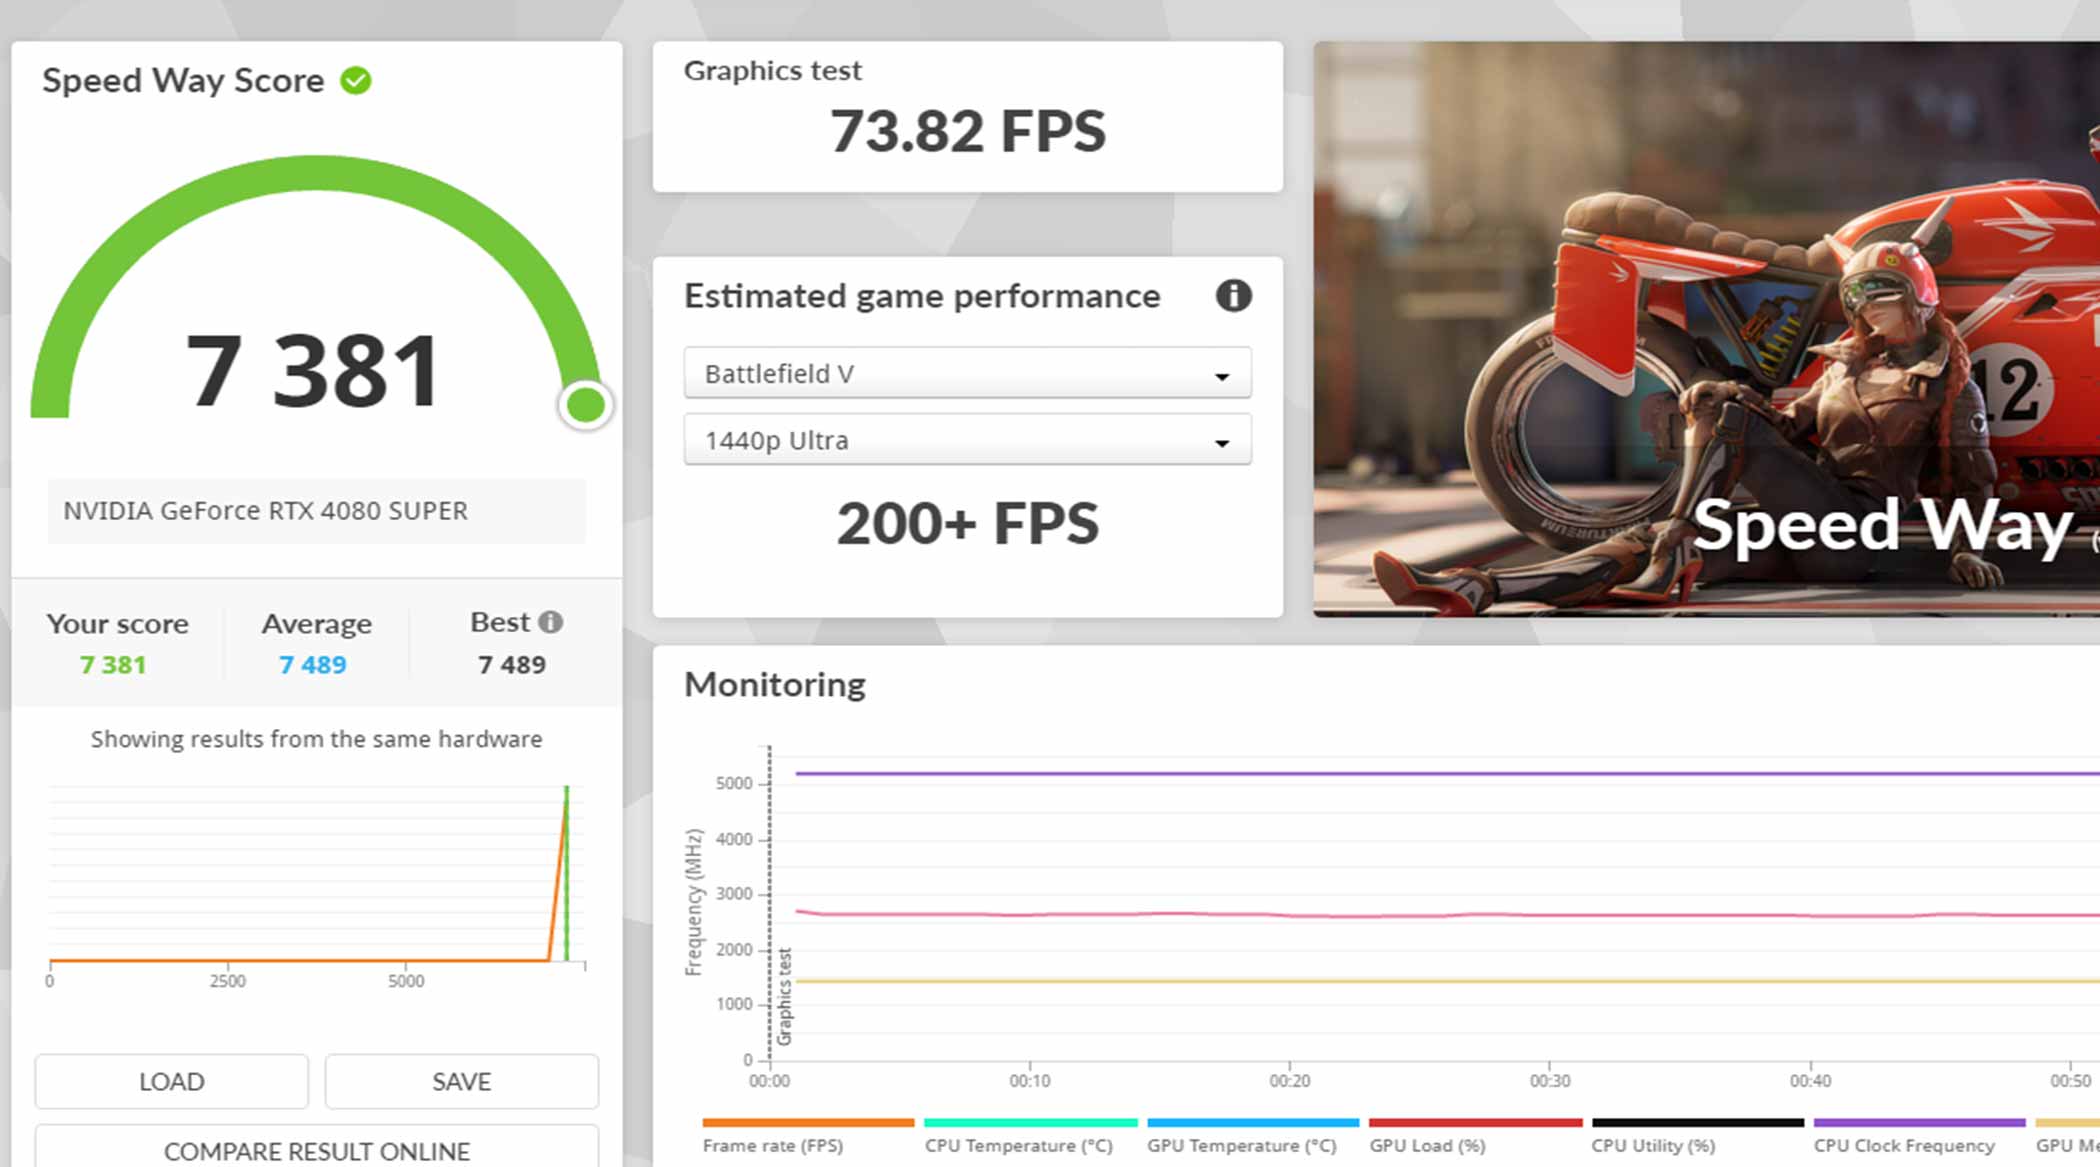Click the 73.82 FPS graphics test result
2100x1167 pixels.
[968, 131]
